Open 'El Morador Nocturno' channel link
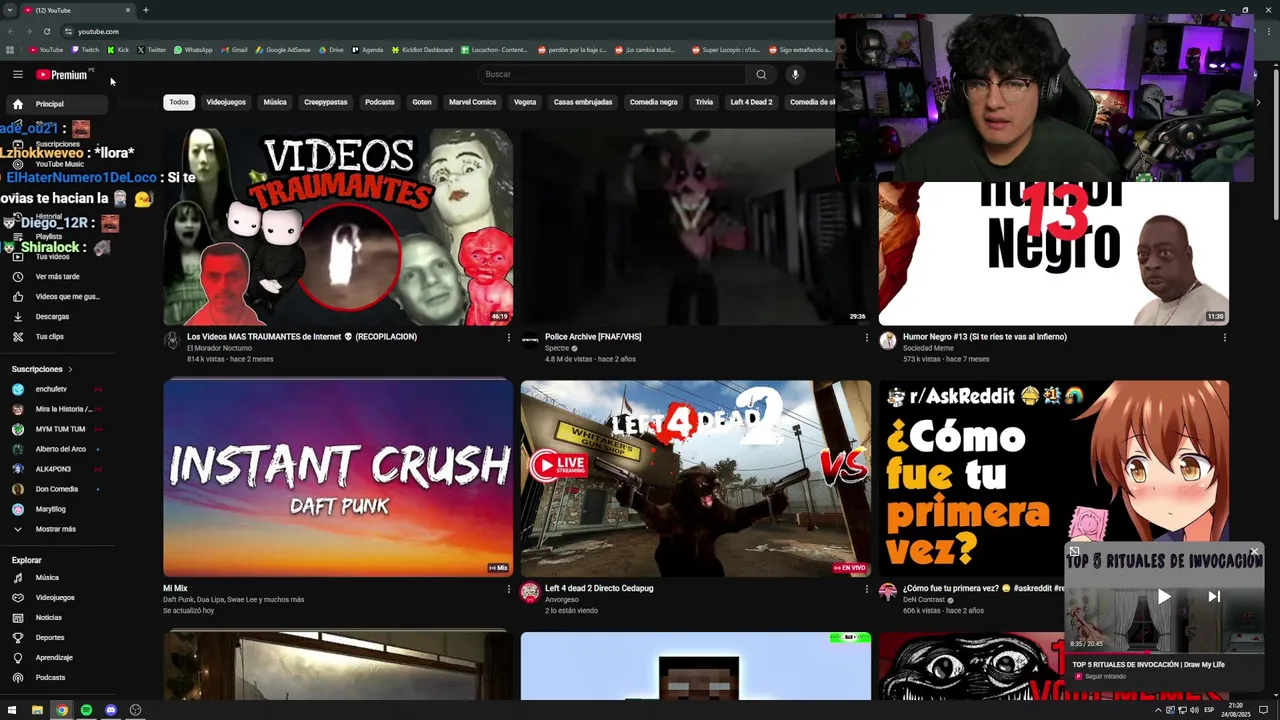1280x720 pixels. click(x=219, y=348)
